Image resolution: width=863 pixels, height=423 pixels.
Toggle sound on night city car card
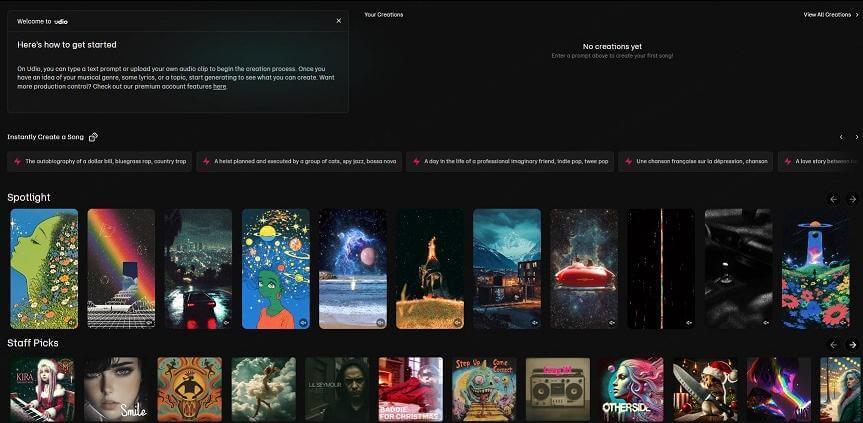click(226, 322)
